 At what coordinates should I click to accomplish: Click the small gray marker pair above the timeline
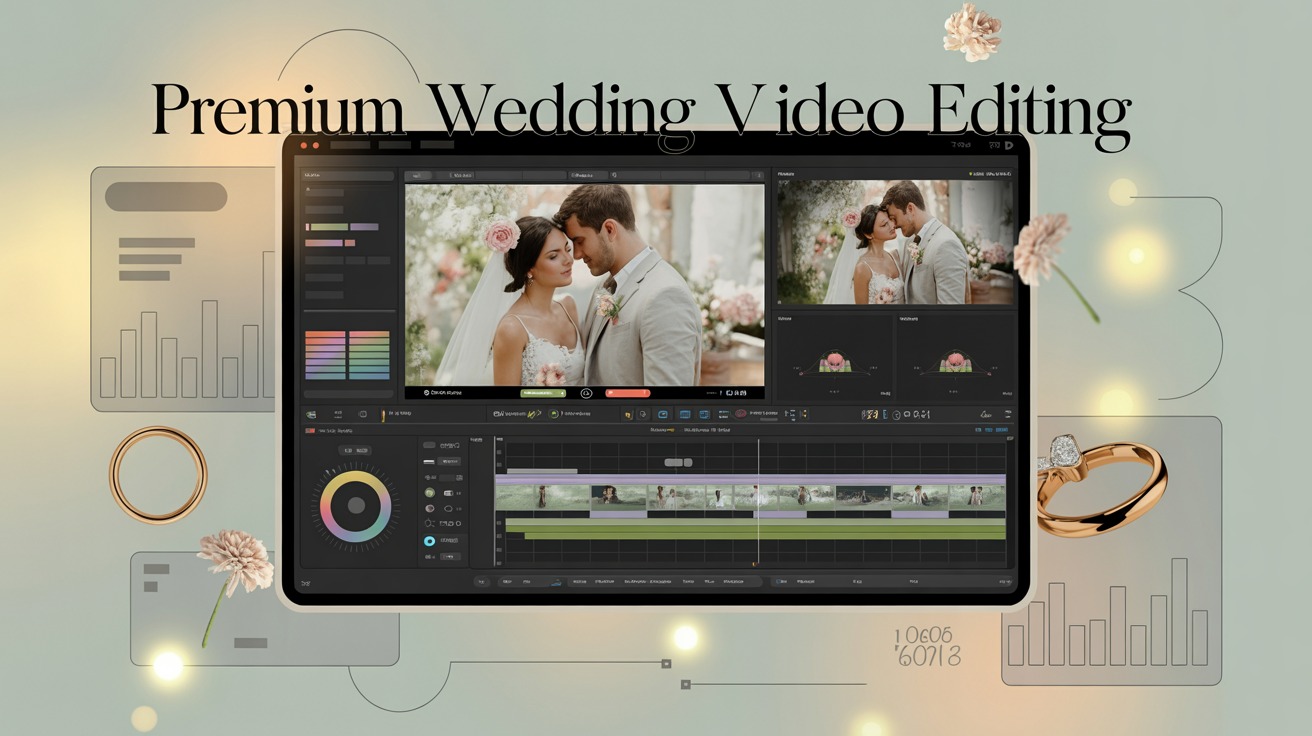pos(679,462)
